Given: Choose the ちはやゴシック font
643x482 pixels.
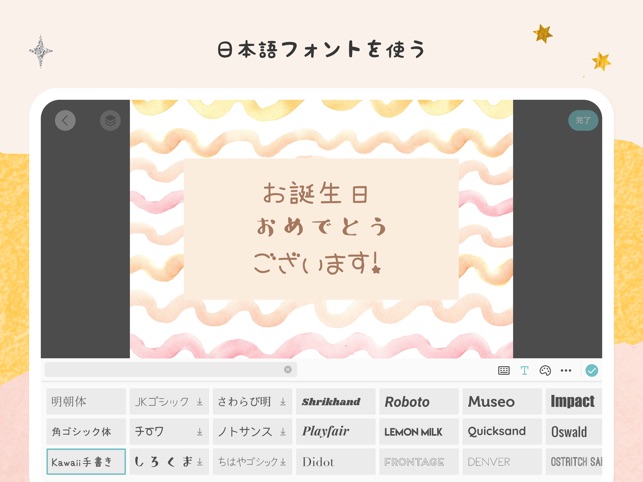Looking at the screenshot, I should 252,461.
